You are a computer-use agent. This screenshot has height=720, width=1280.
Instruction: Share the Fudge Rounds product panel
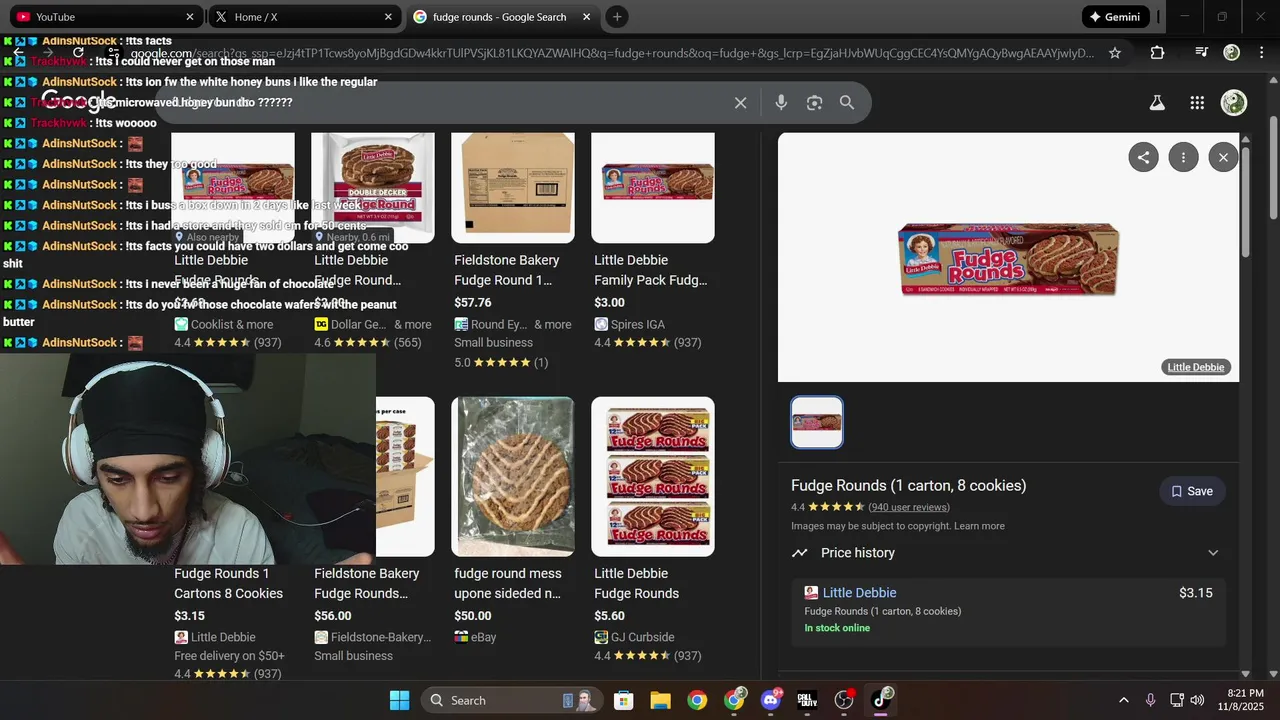pos(1143,157)
